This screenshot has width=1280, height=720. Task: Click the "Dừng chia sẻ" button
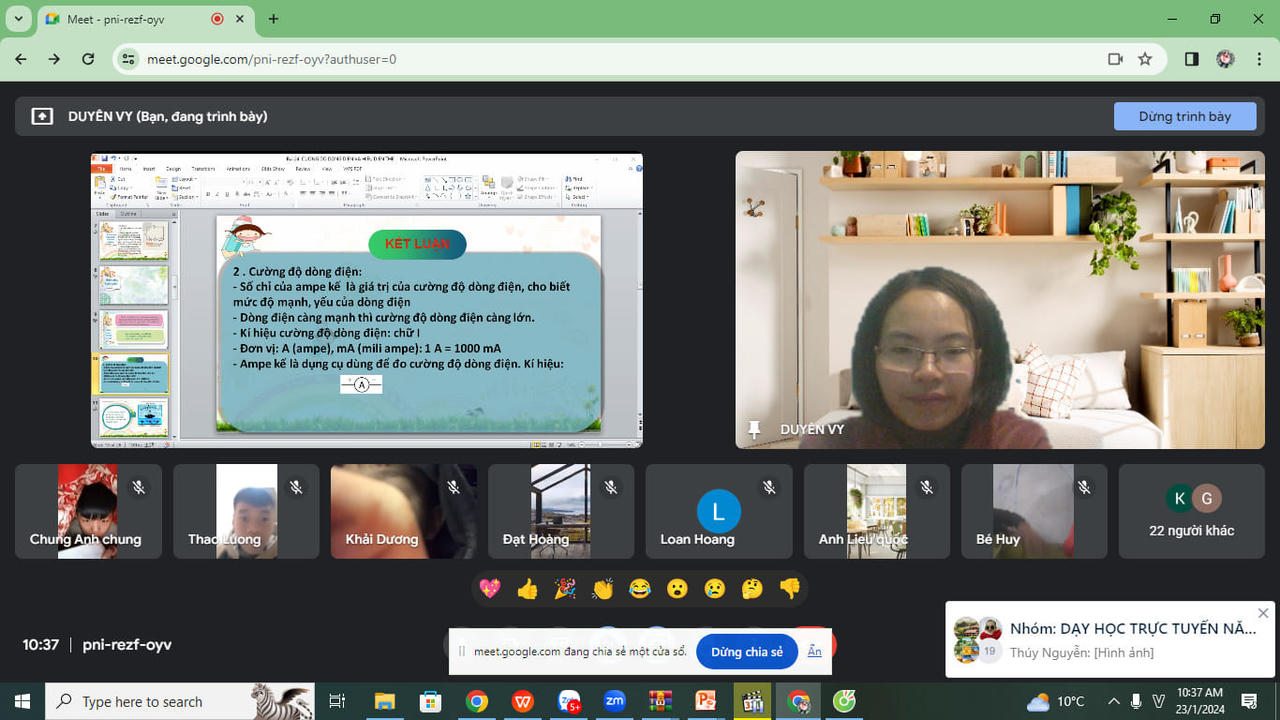pyautogui.click(x=746, y=652)
